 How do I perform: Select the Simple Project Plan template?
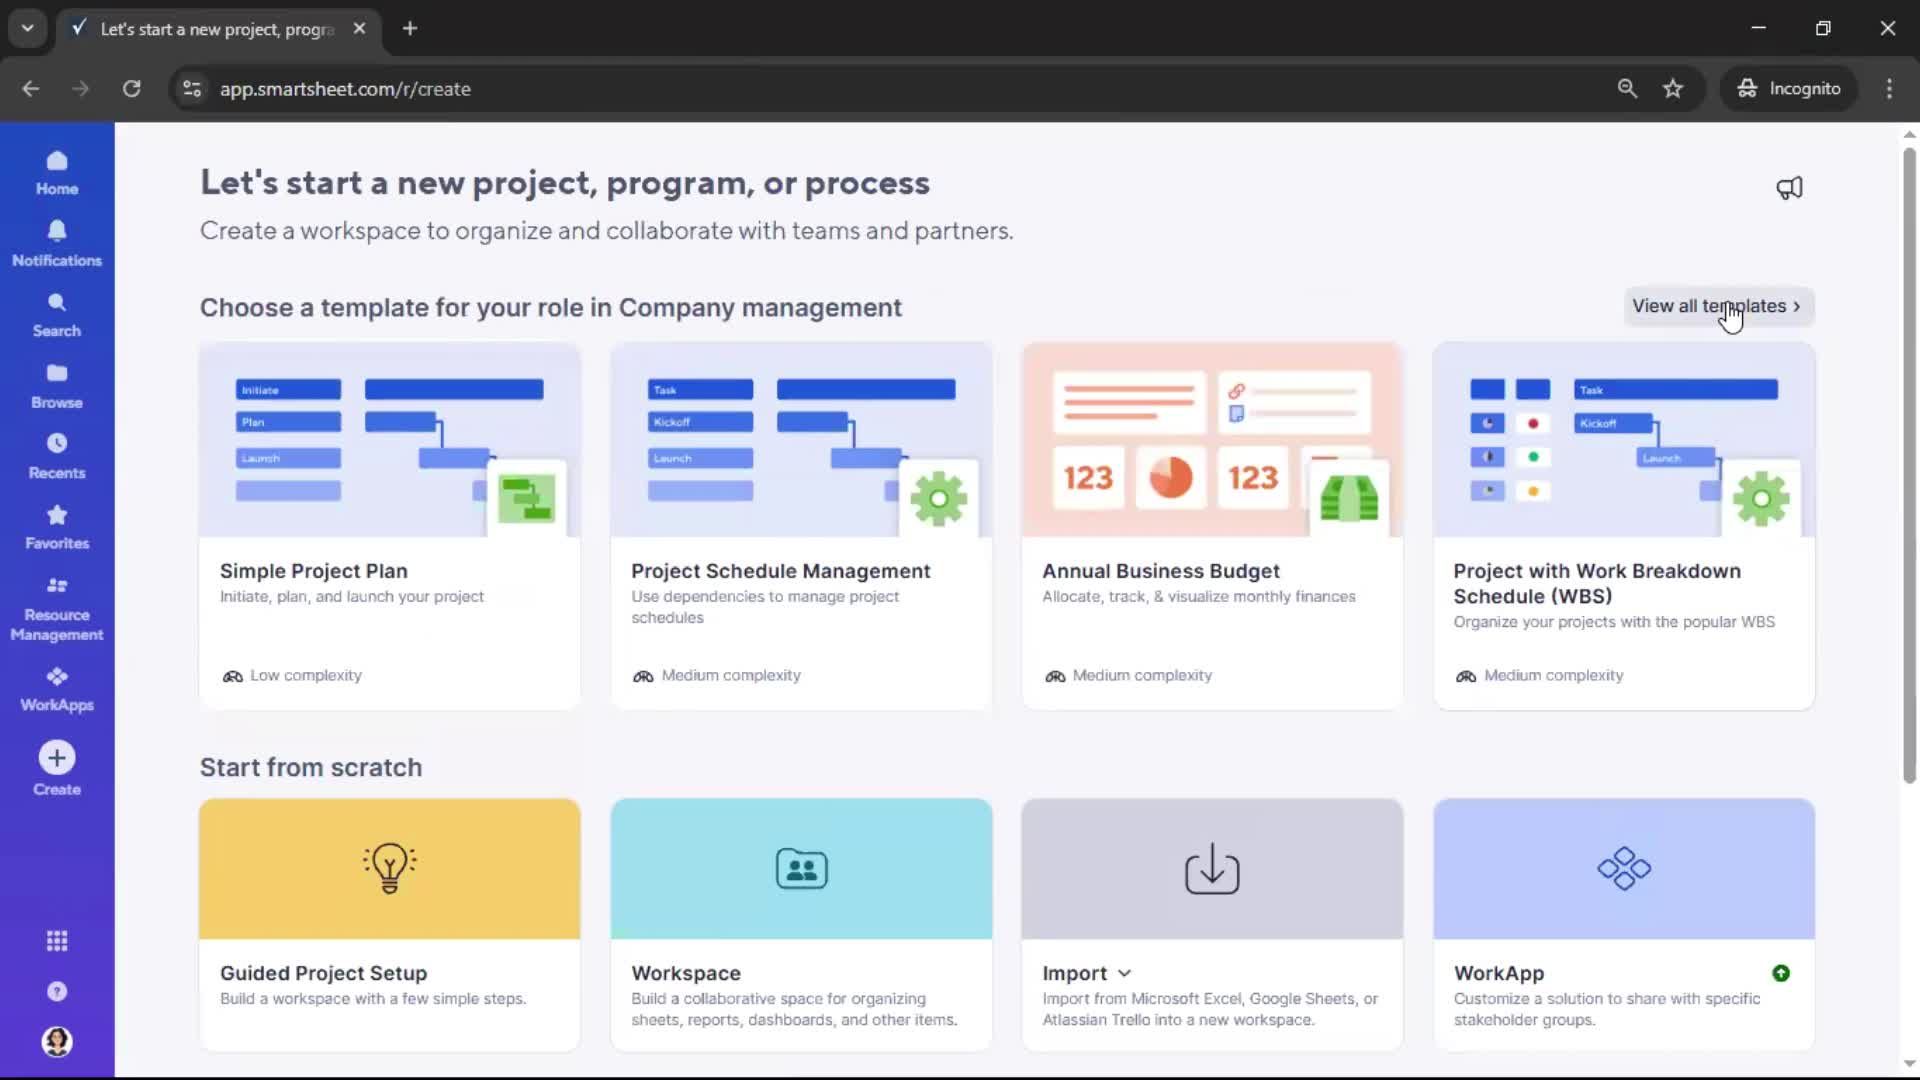point(389,525)
